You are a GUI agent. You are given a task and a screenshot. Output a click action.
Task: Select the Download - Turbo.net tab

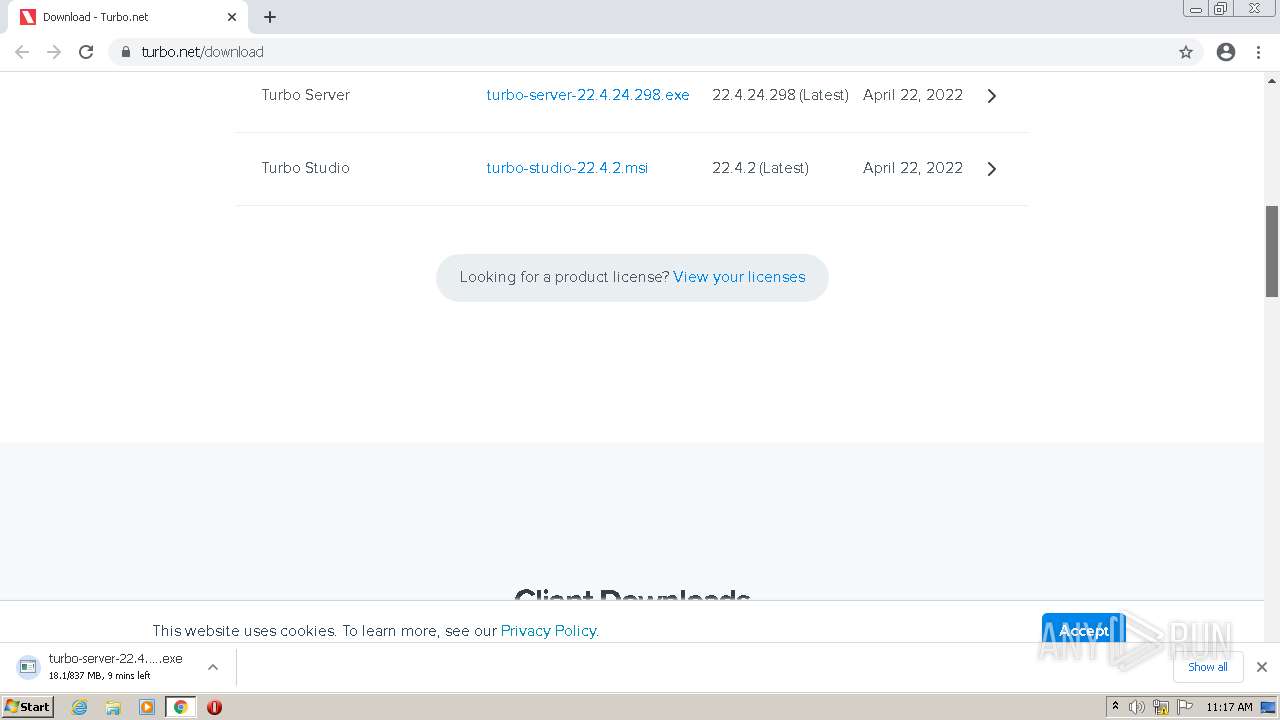click(x=127, y=17)
